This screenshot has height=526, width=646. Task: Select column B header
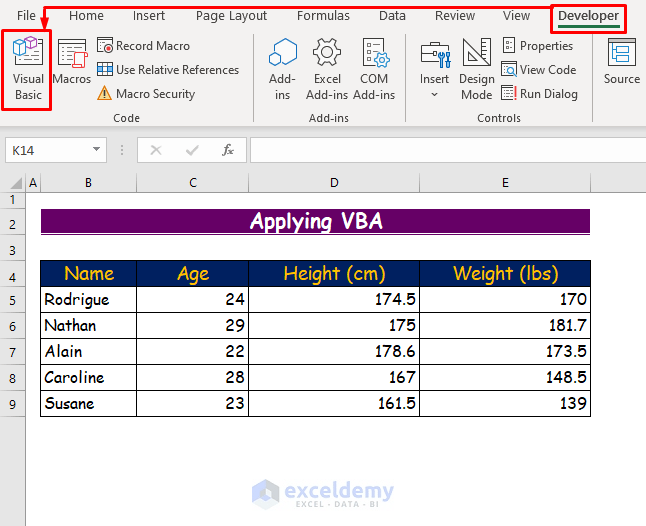pyautogui.click(x=88, y=183)
